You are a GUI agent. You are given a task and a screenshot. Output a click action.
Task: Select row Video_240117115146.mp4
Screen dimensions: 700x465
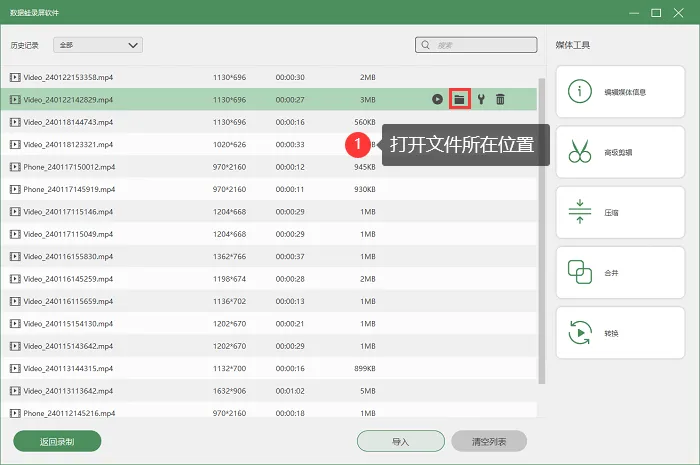(x=269, y=212)
